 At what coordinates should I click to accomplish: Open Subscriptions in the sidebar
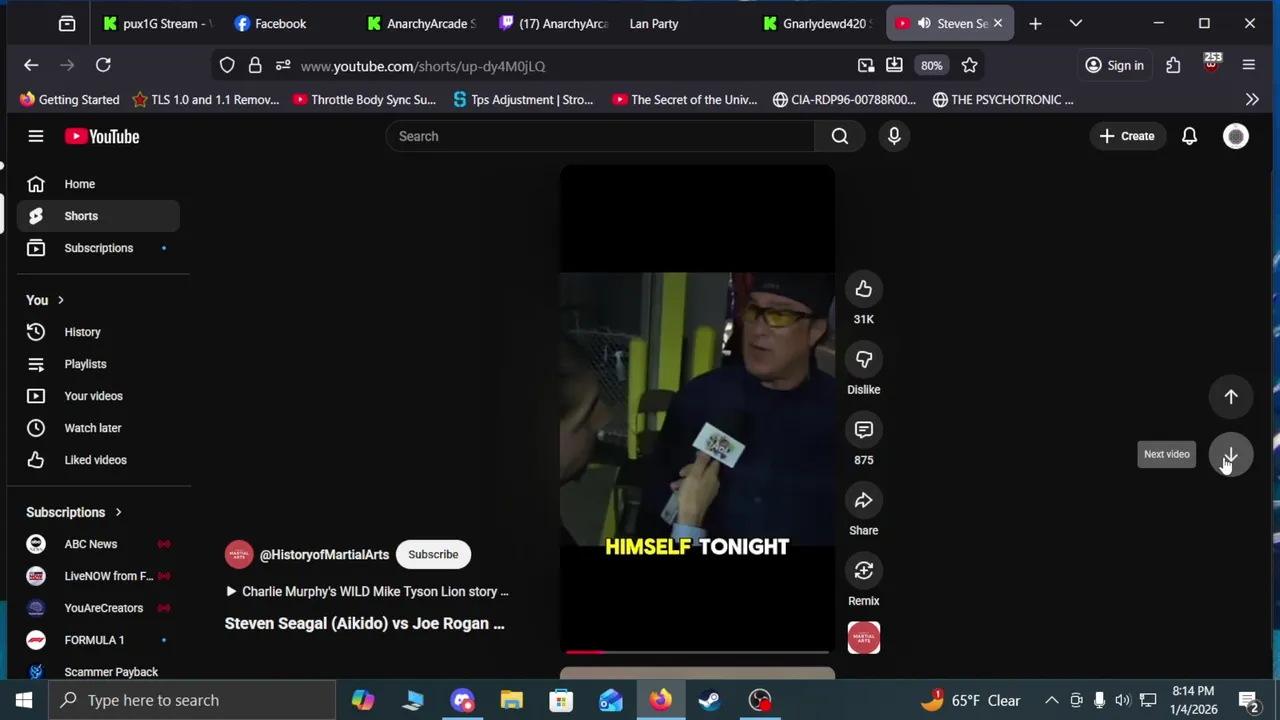[98, 248]
